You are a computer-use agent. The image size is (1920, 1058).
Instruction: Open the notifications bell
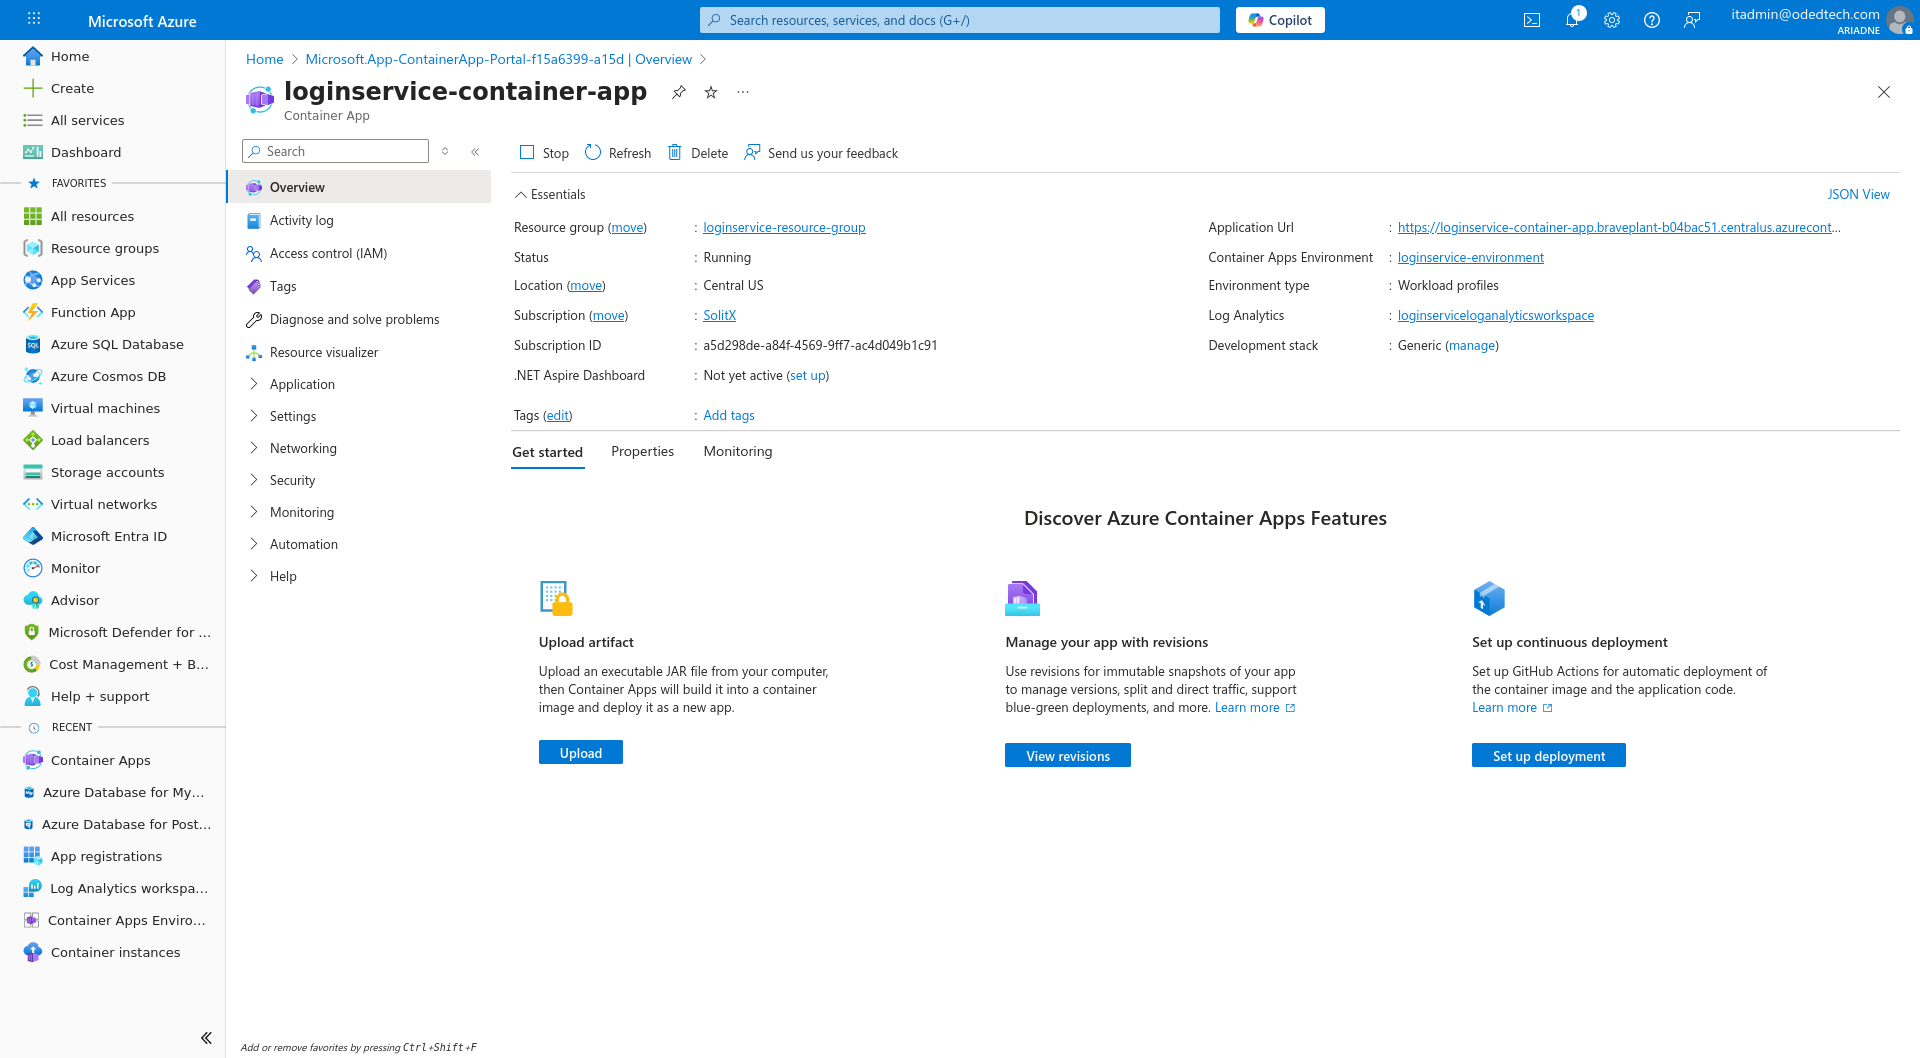1572,20
